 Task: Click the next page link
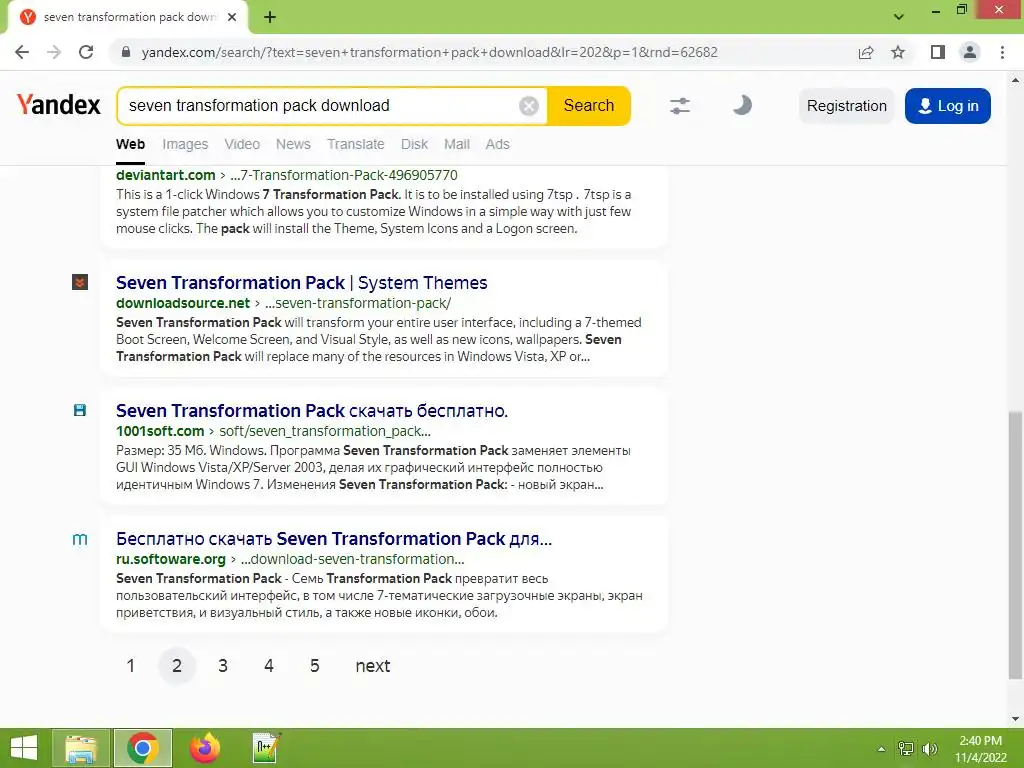(372, 665)
